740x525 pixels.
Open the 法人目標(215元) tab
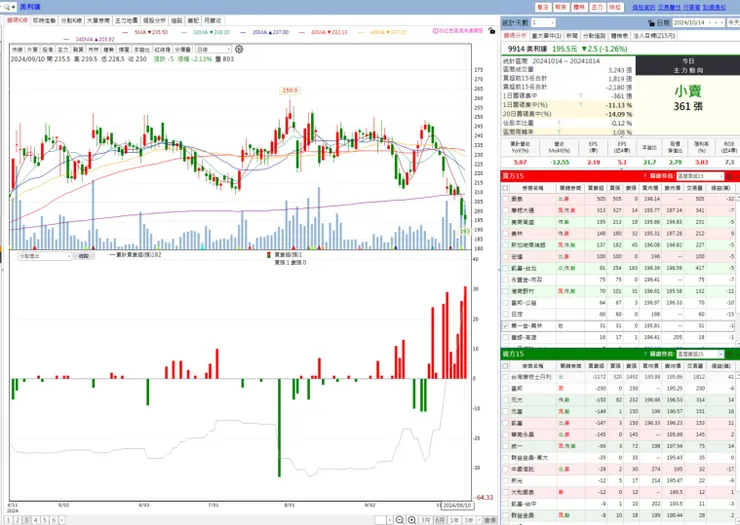[x=654, y=35]
